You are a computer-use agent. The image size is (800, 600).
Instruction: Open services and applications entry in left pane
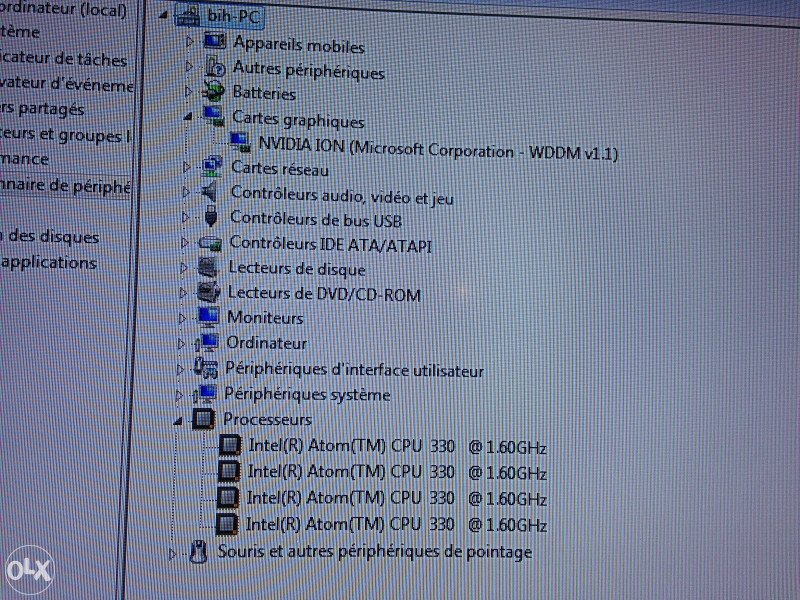(x=48, y=262)
